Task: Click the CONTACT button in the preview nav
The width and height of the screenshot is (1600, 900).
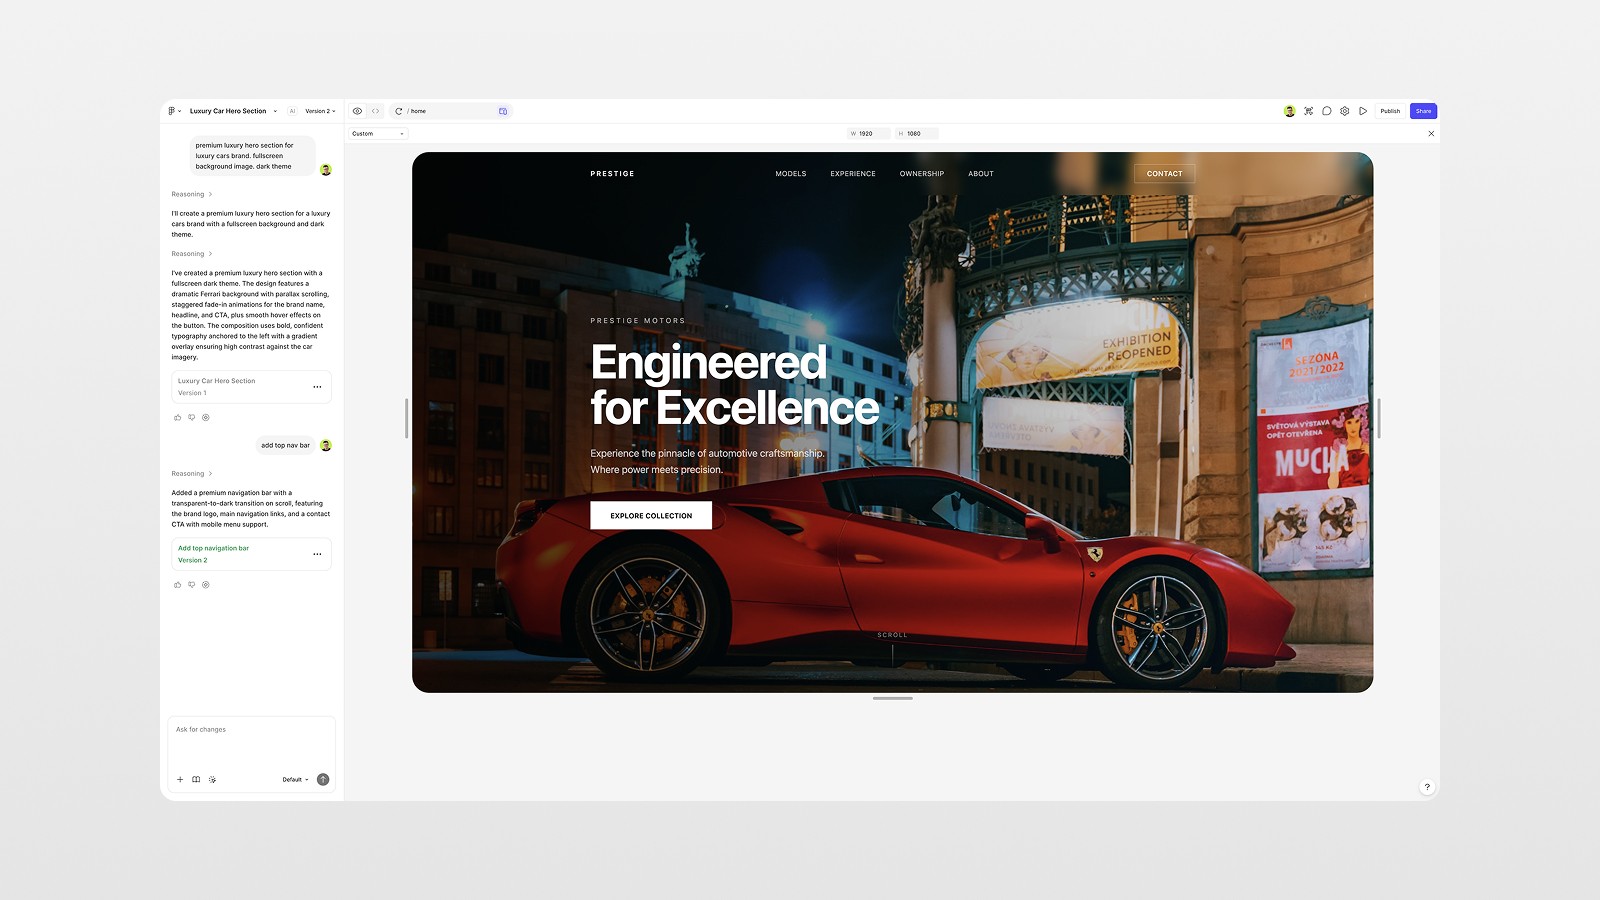Action: [1165, 174]
